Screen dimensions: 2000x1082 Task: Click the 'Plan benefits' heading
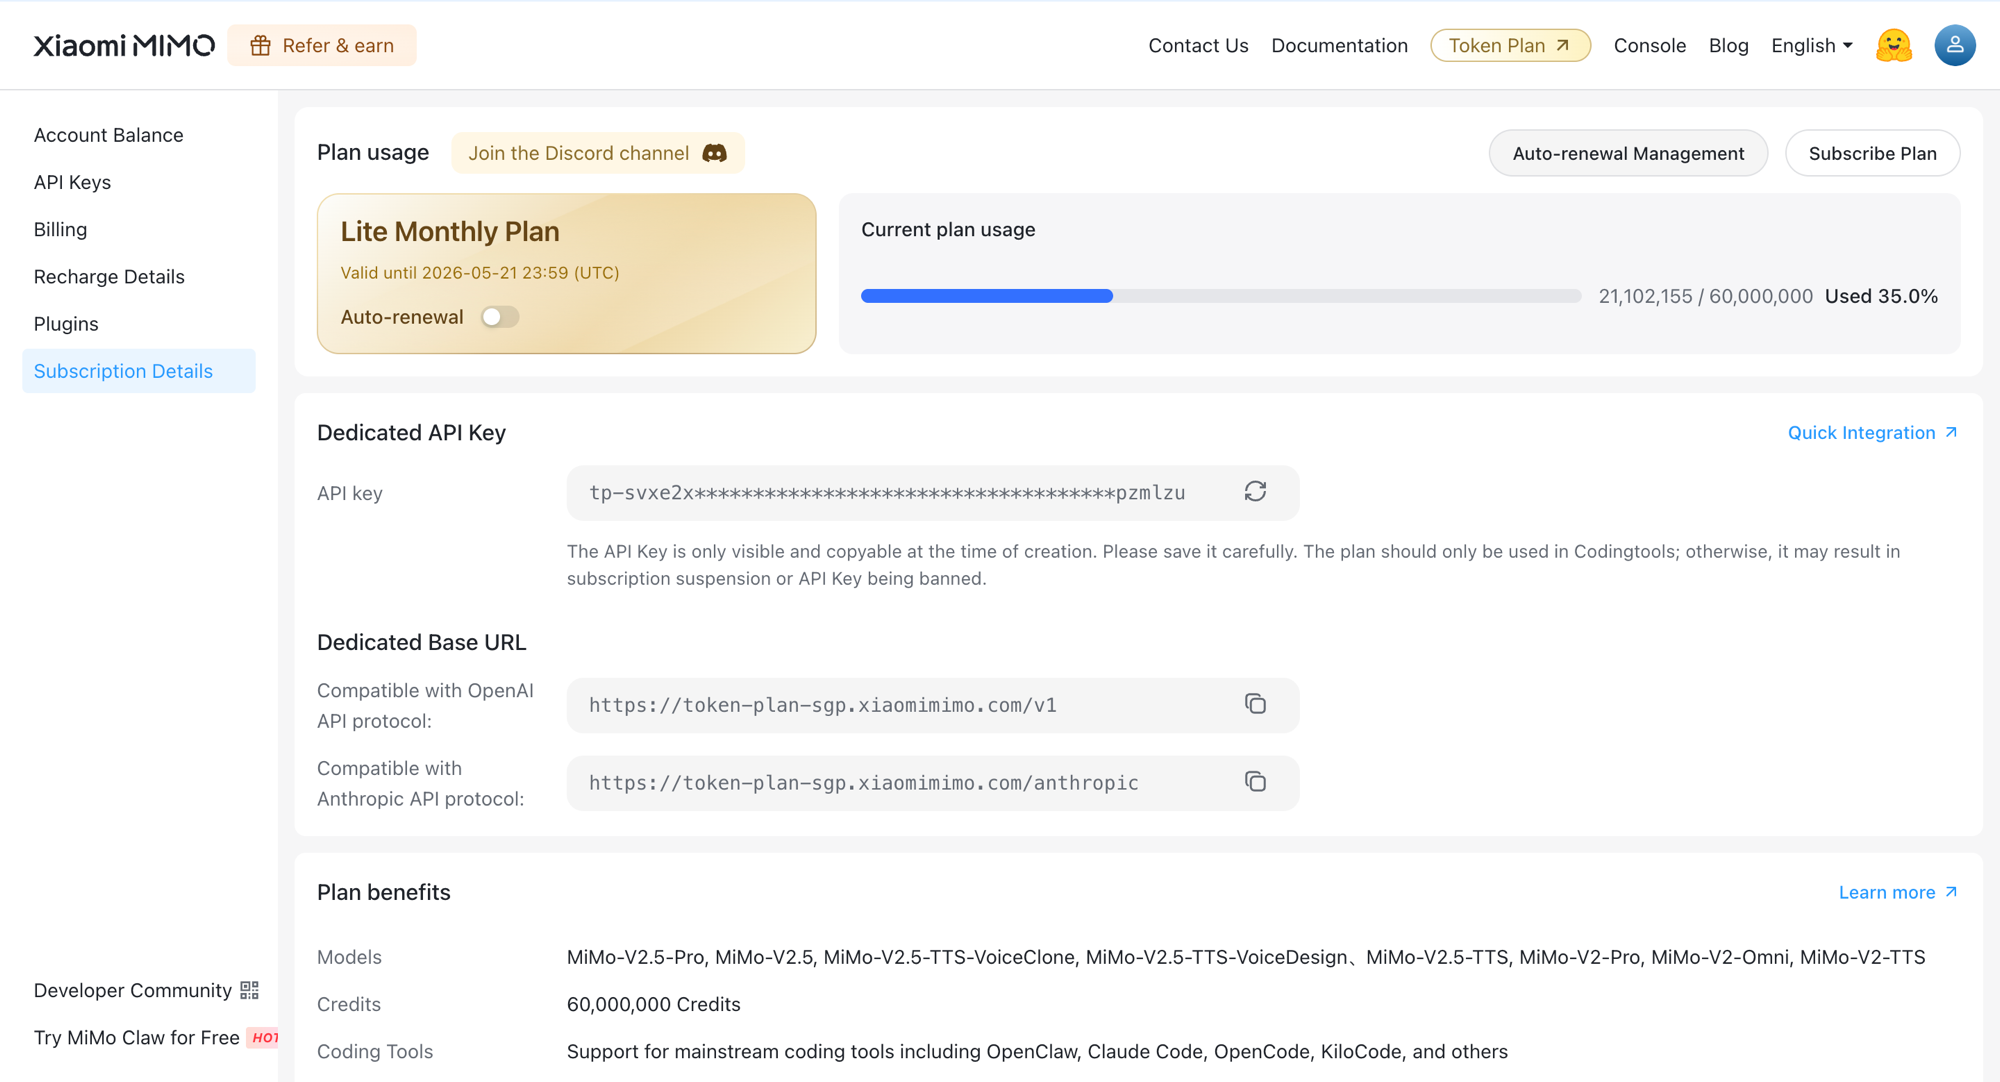[x=384, y=892]
